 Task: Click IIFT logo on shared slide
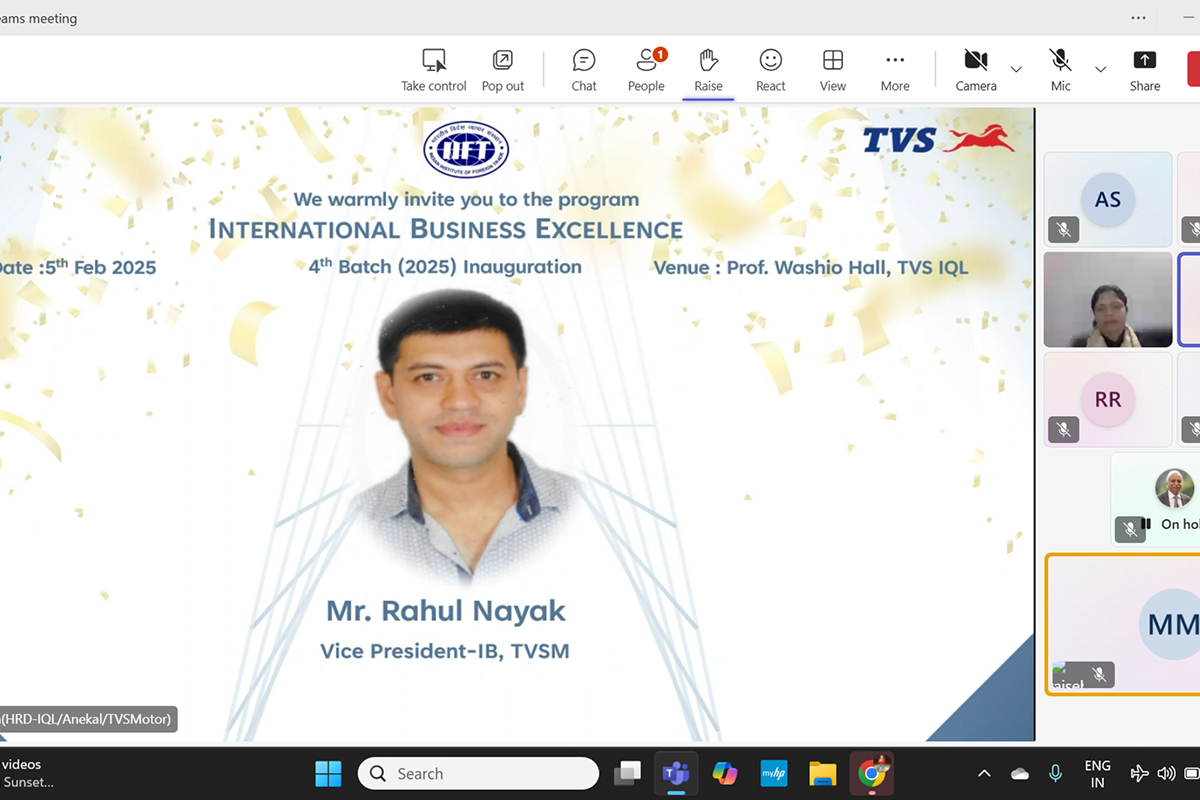tap(466, 149)
